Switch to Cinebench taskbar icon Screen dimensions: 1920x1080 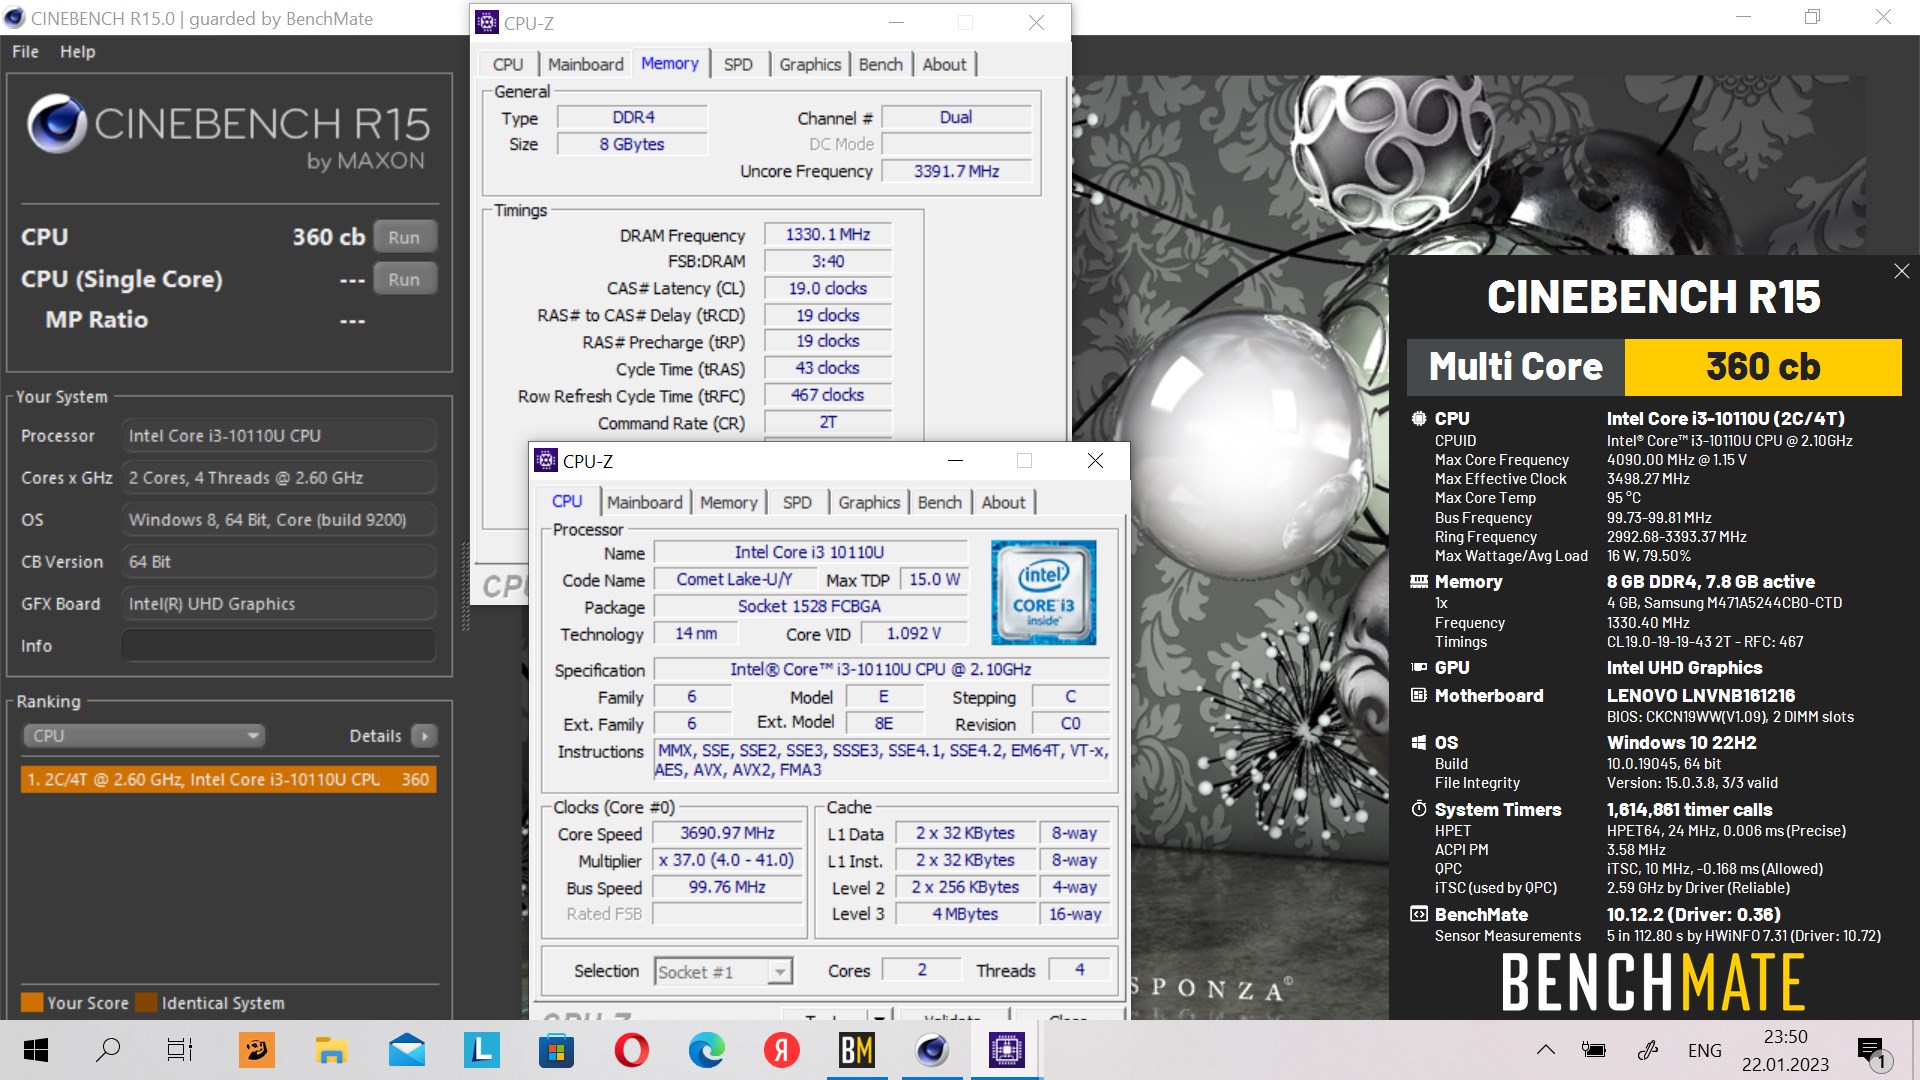coord(931,1050)
